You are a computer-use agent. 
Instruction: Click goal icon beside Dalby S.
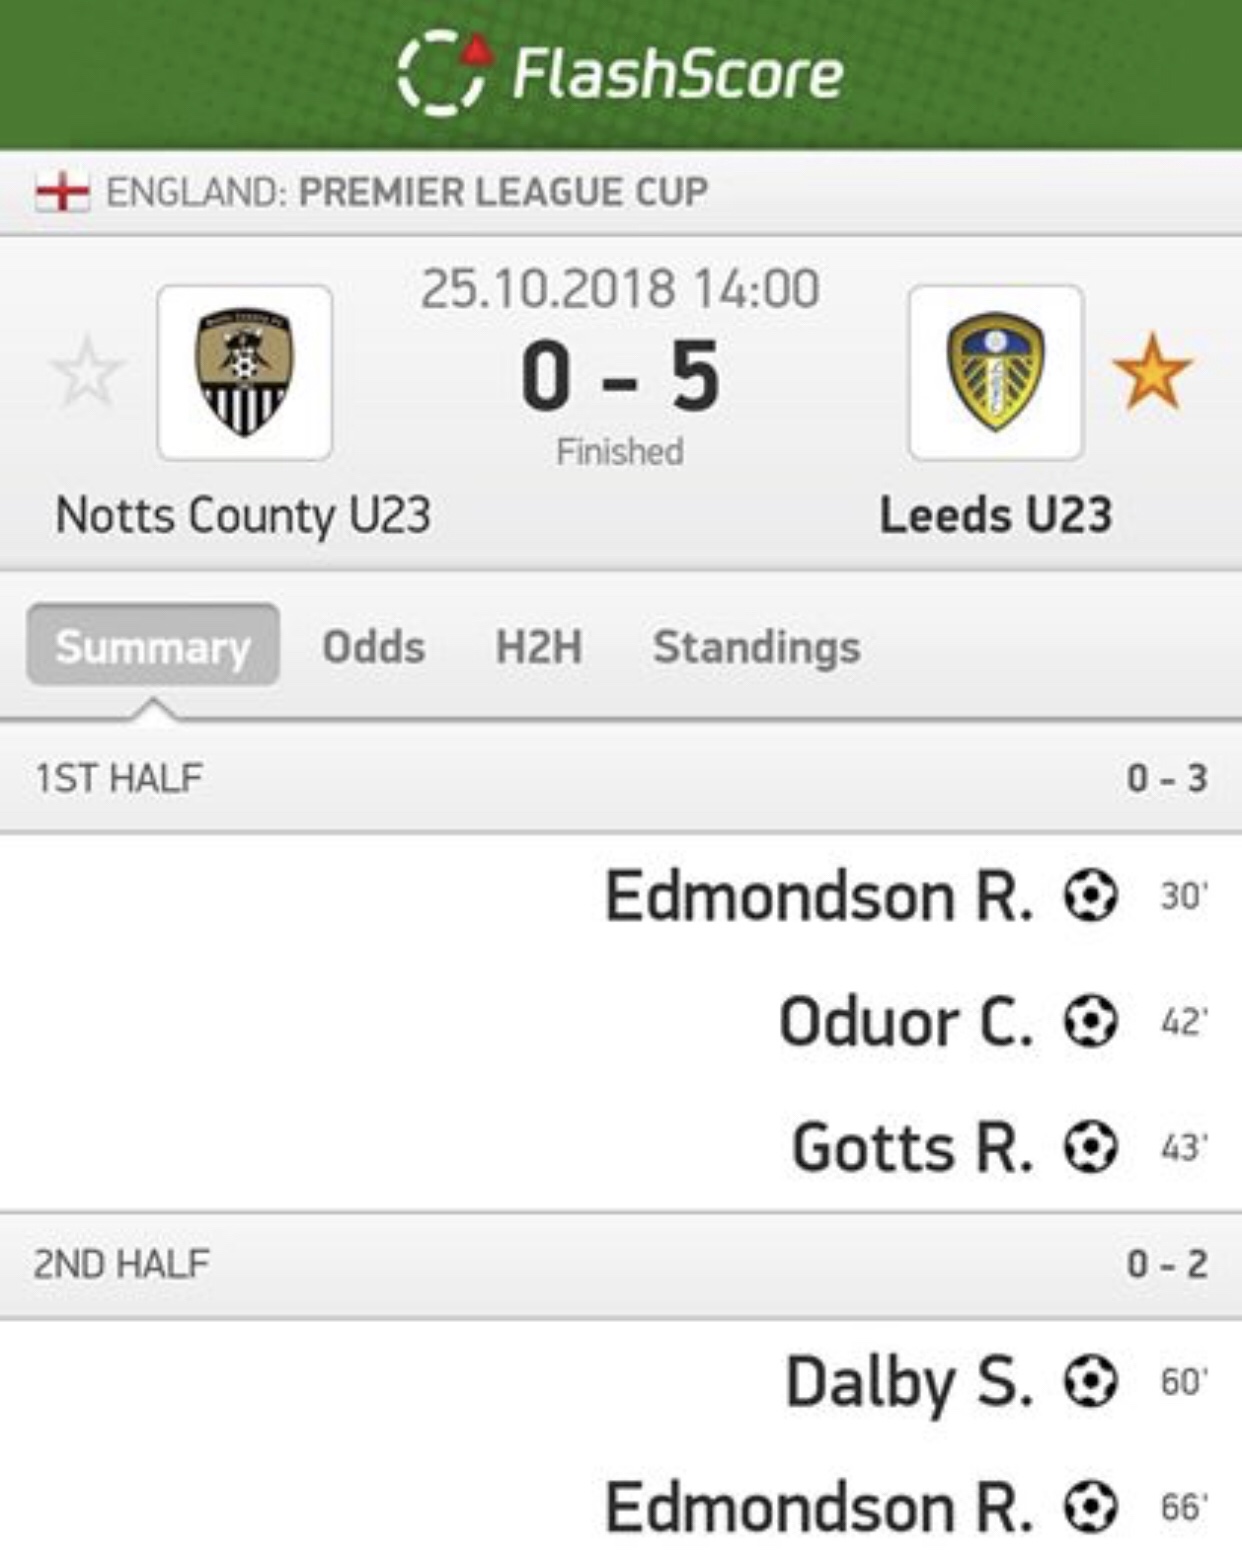pyautogui.click(x=1089, y=1382)
